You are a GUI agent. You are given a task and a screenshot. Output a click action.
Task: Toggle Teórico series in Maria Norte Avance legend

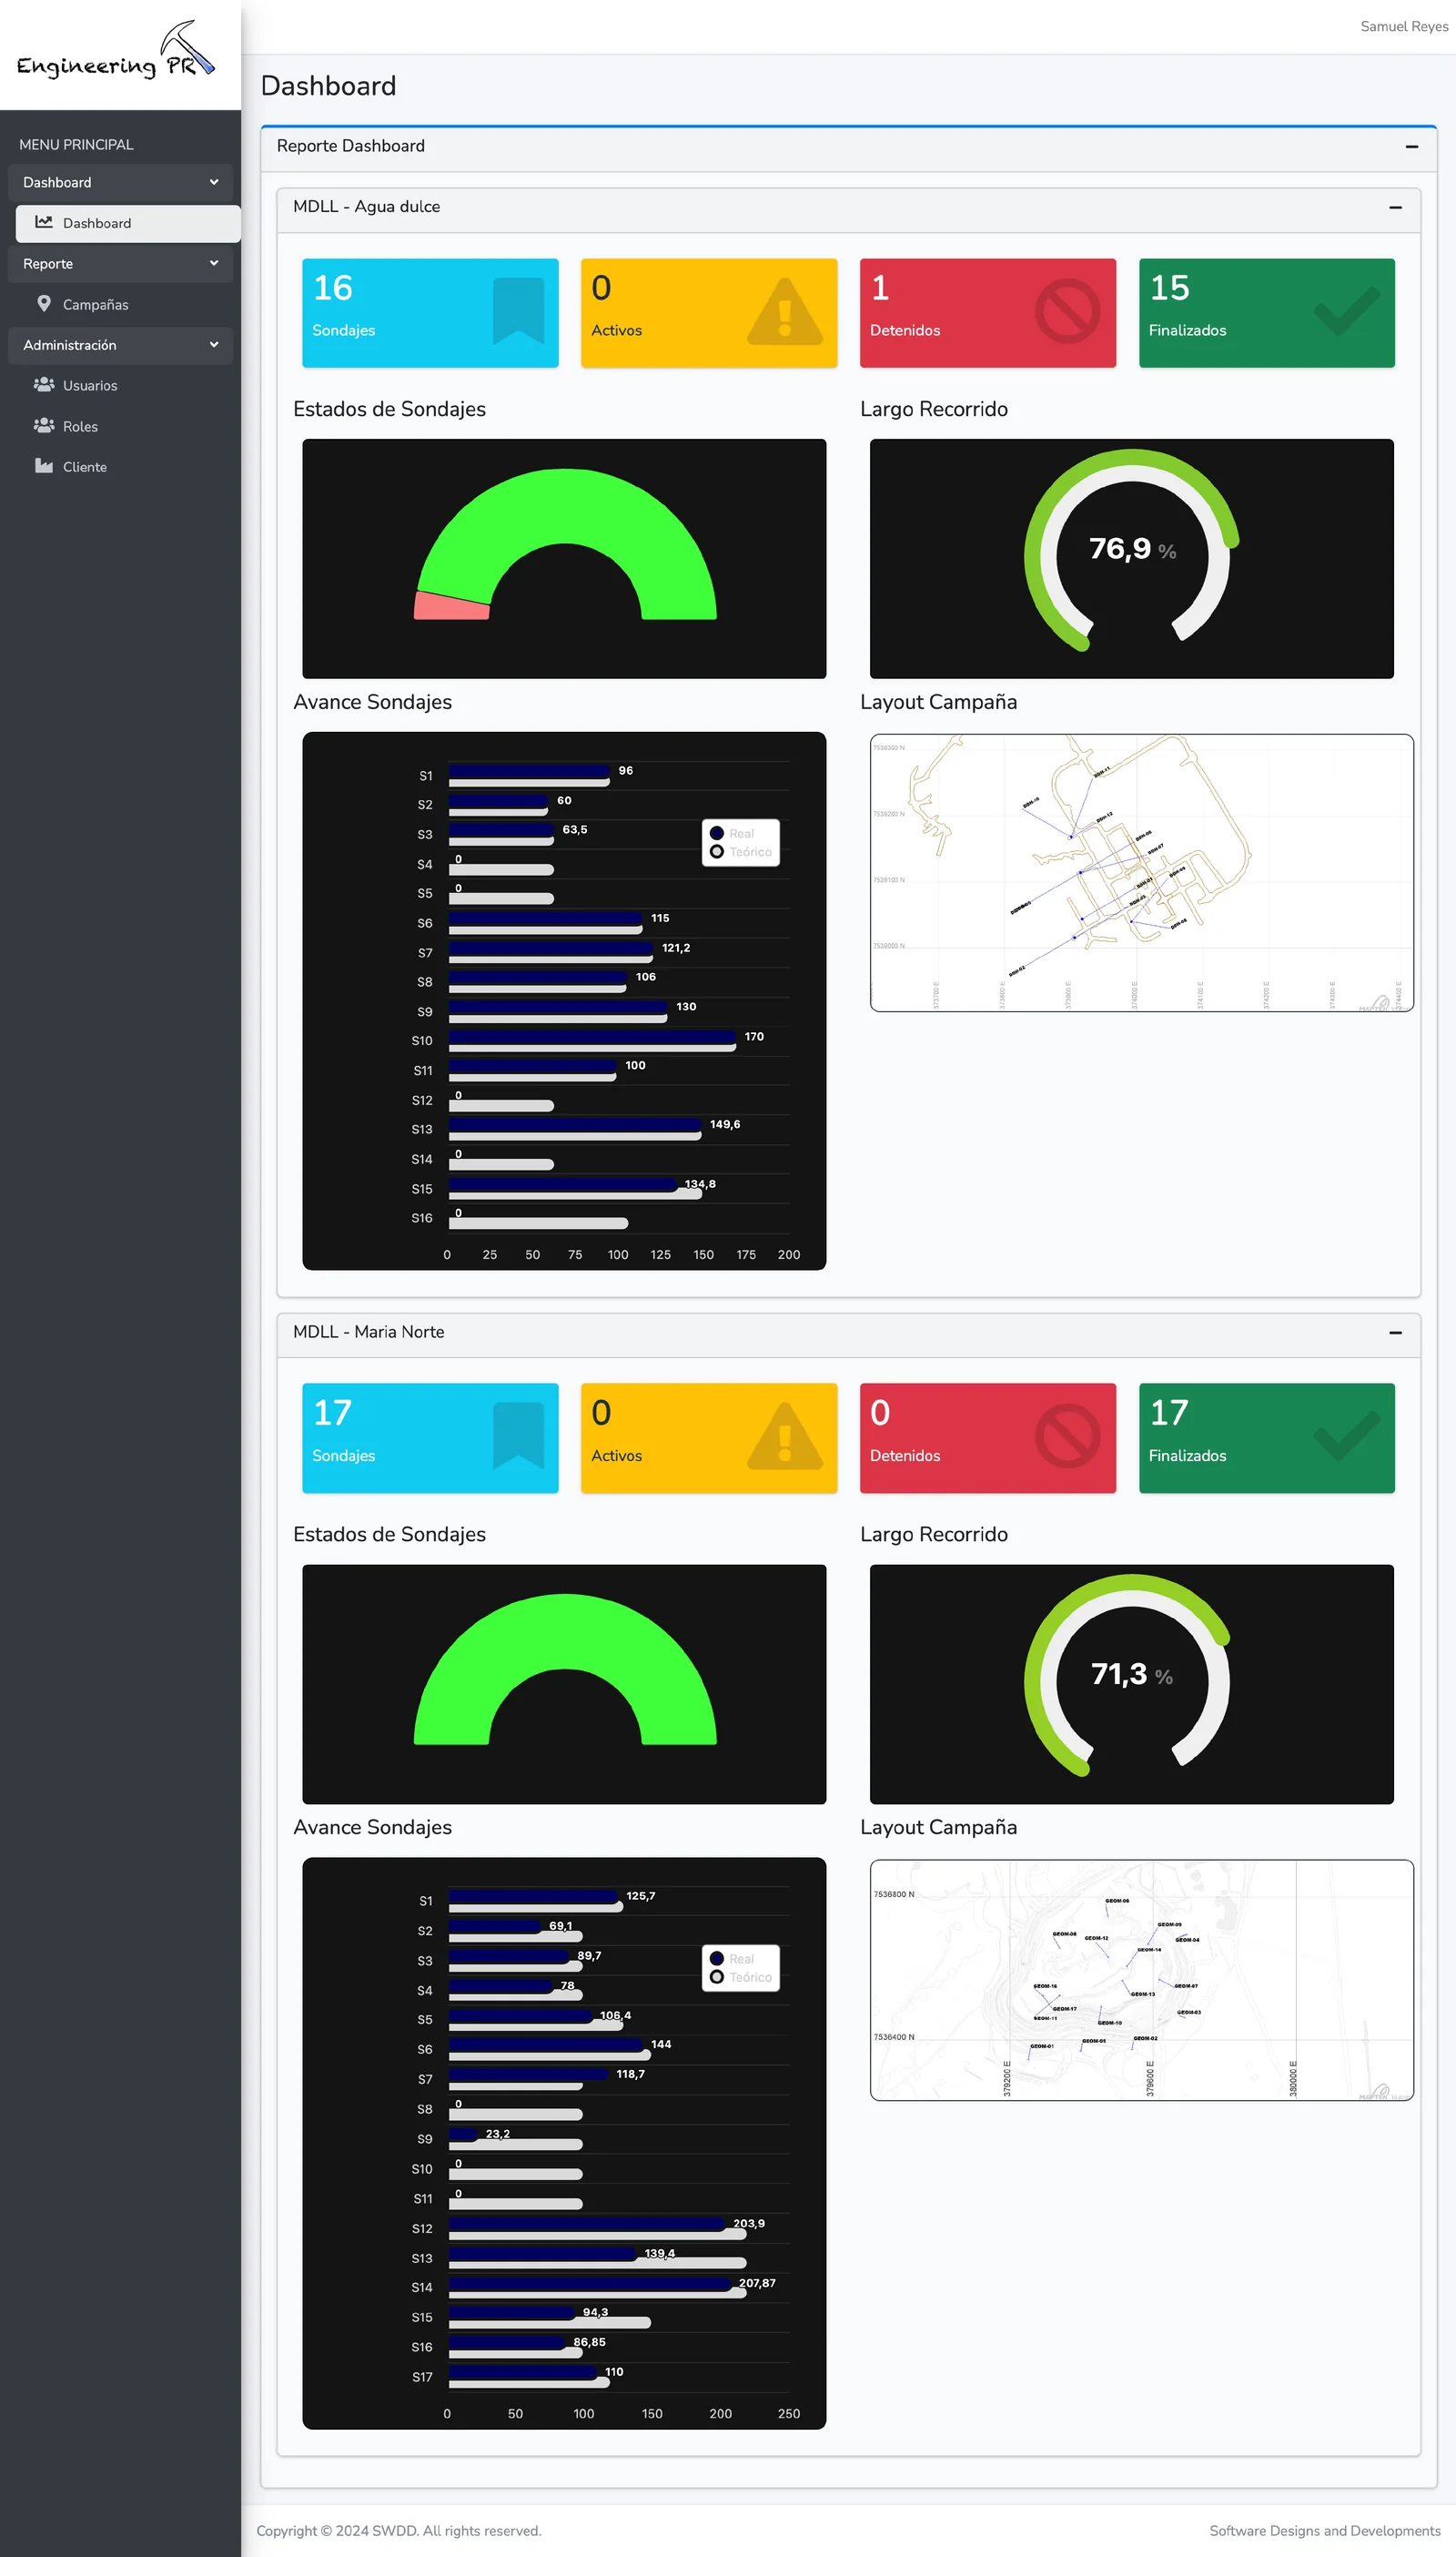coord(741,1977)
